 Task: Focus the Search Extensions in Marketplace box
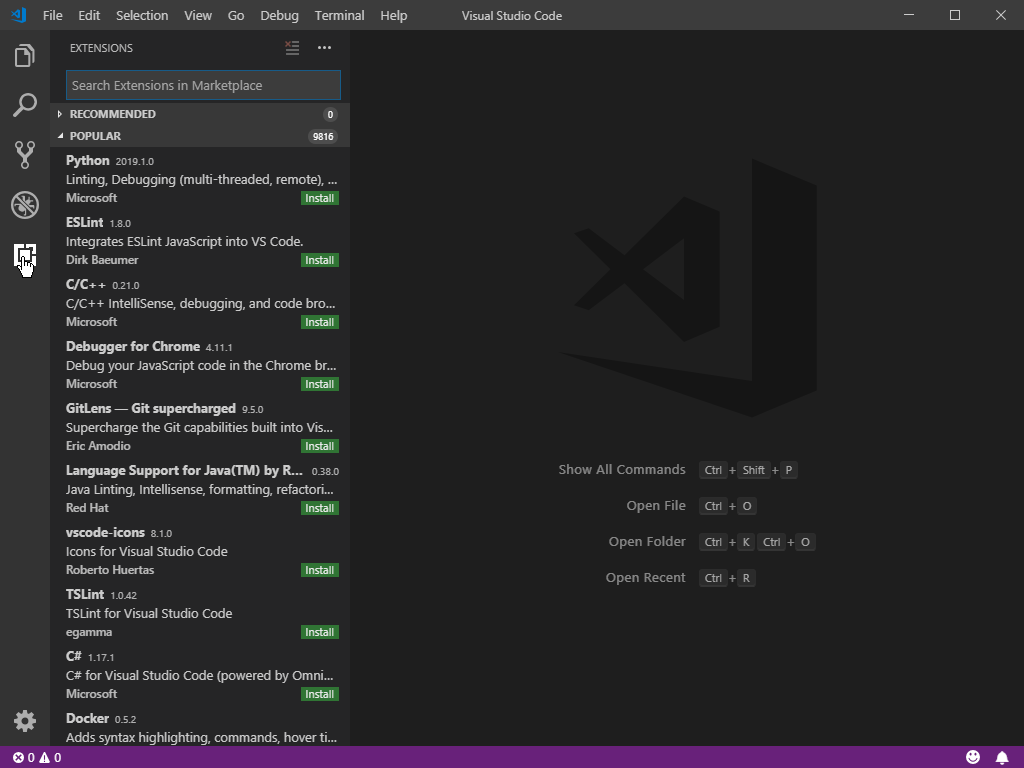pyautogui.click(x=203, y=85)
